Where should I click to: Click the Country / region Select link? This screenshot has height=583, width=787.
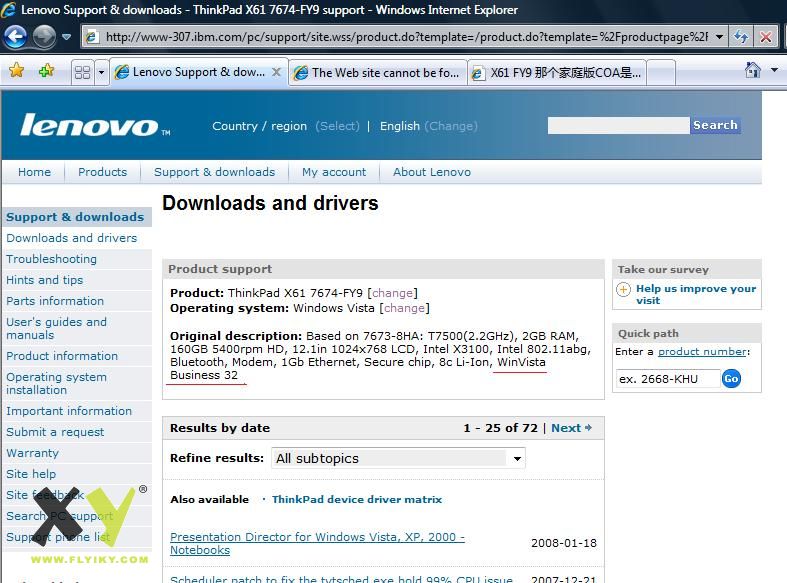point(337,126)
